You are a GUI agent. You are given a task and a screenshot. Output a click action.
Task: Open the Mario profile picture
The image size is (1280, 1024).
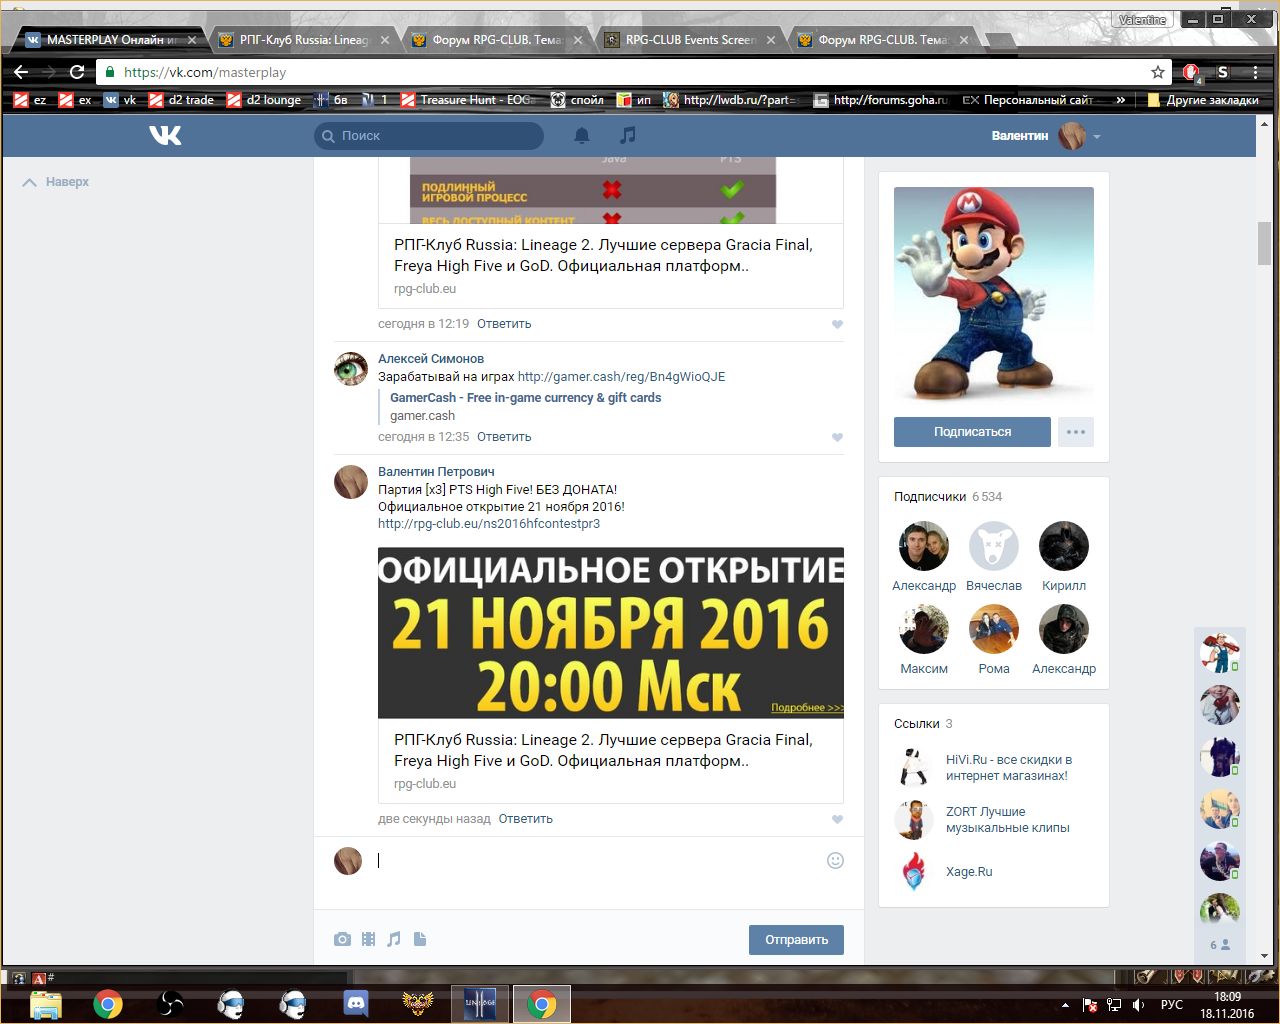(x=994, y=295)
